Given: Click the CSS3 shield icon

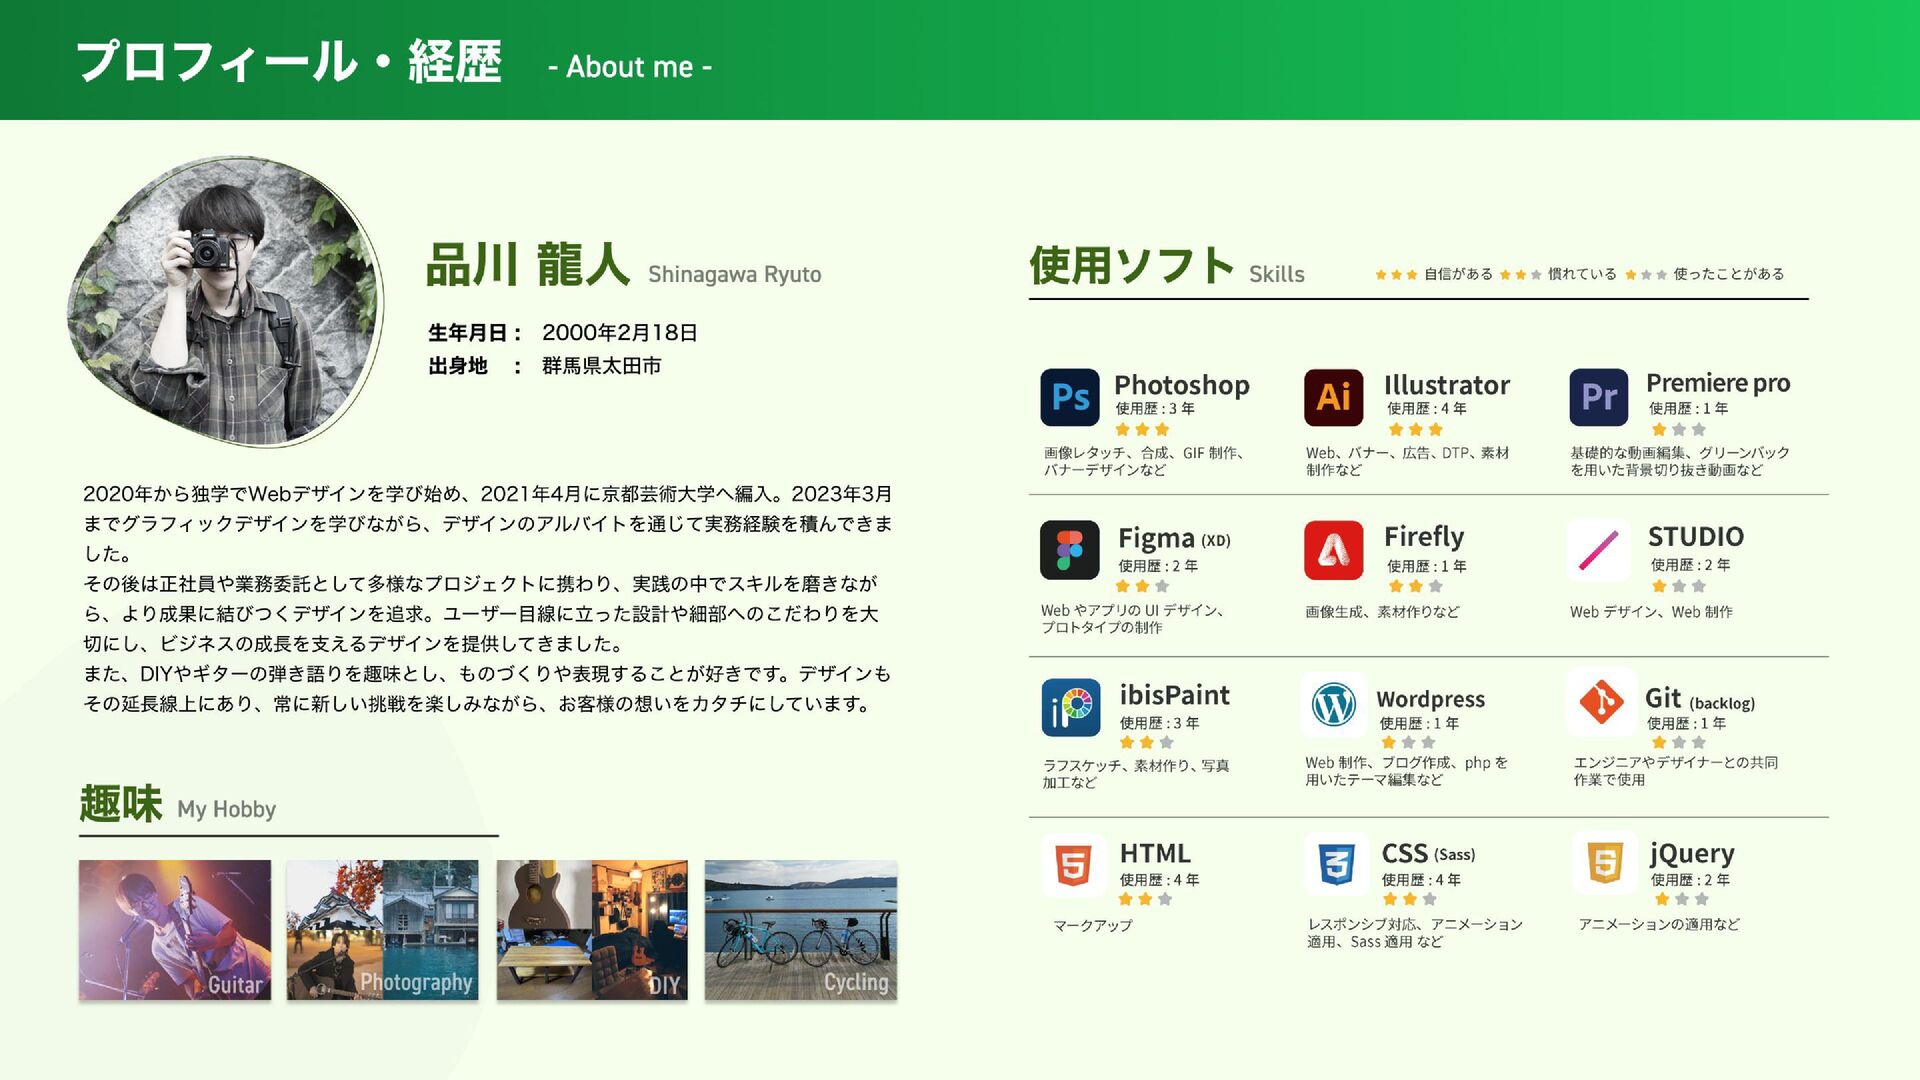Looking at the screenshot, I should click(x=1336, y=864).
